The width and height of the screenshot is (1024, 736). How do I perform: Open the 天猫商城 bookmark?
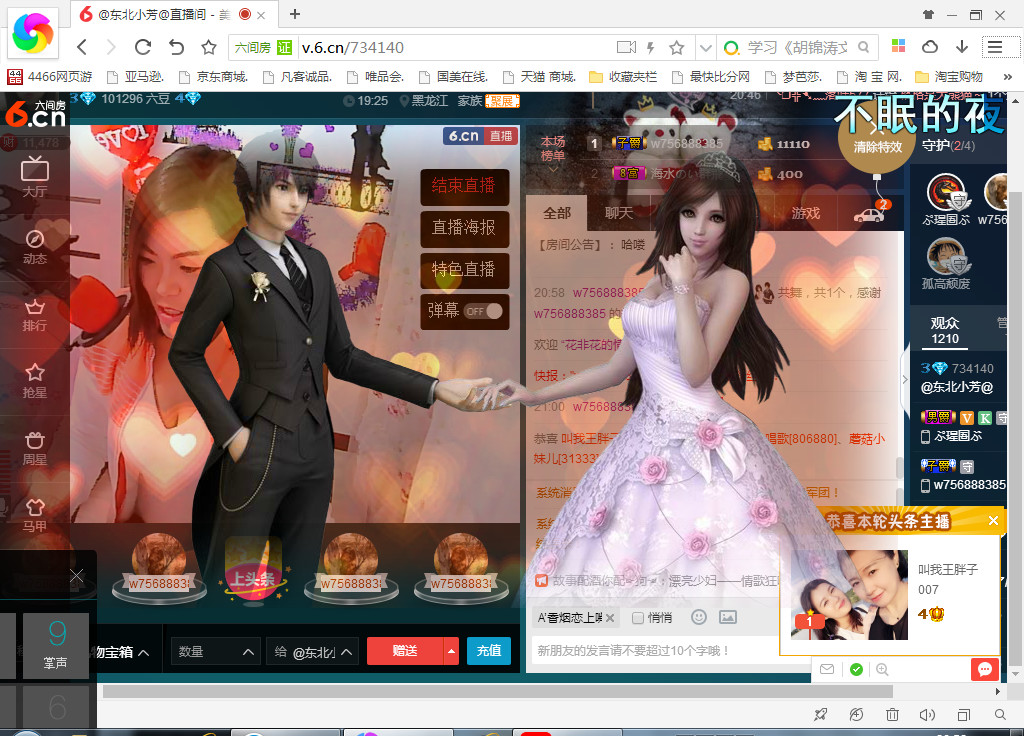(x=539, y=77)
